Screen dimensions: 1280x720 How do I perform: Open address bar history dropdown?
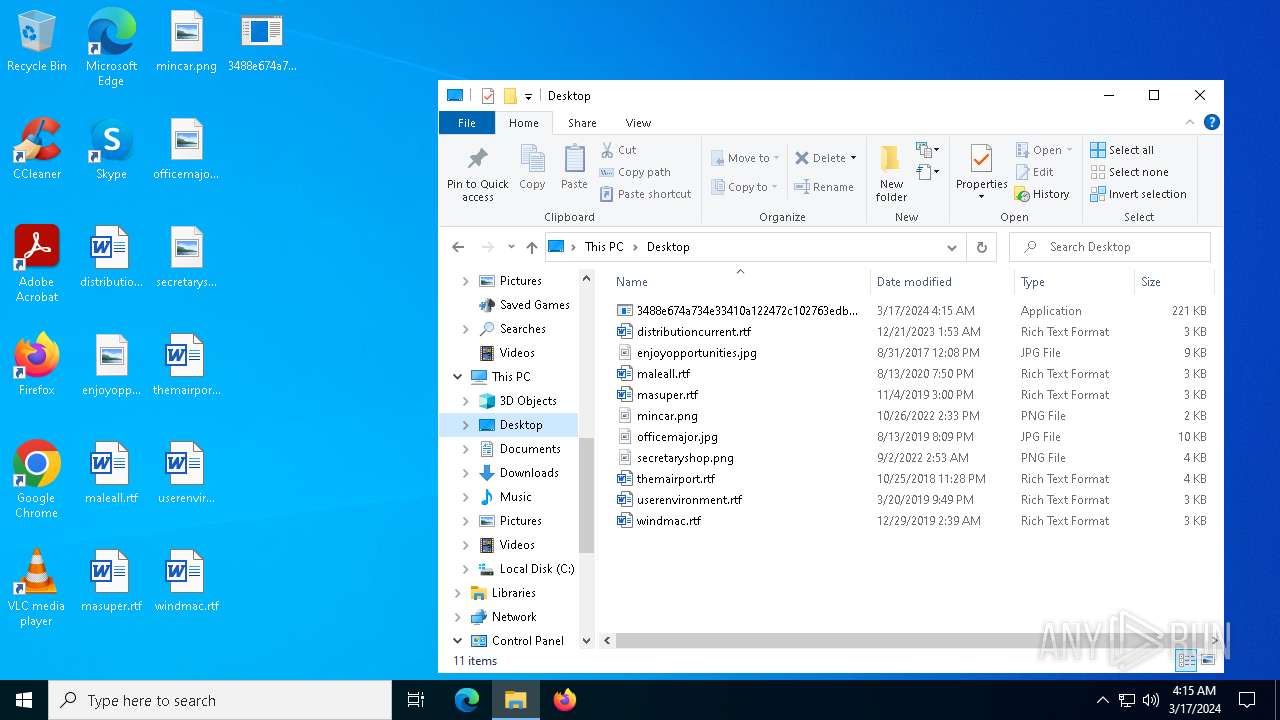951,247
